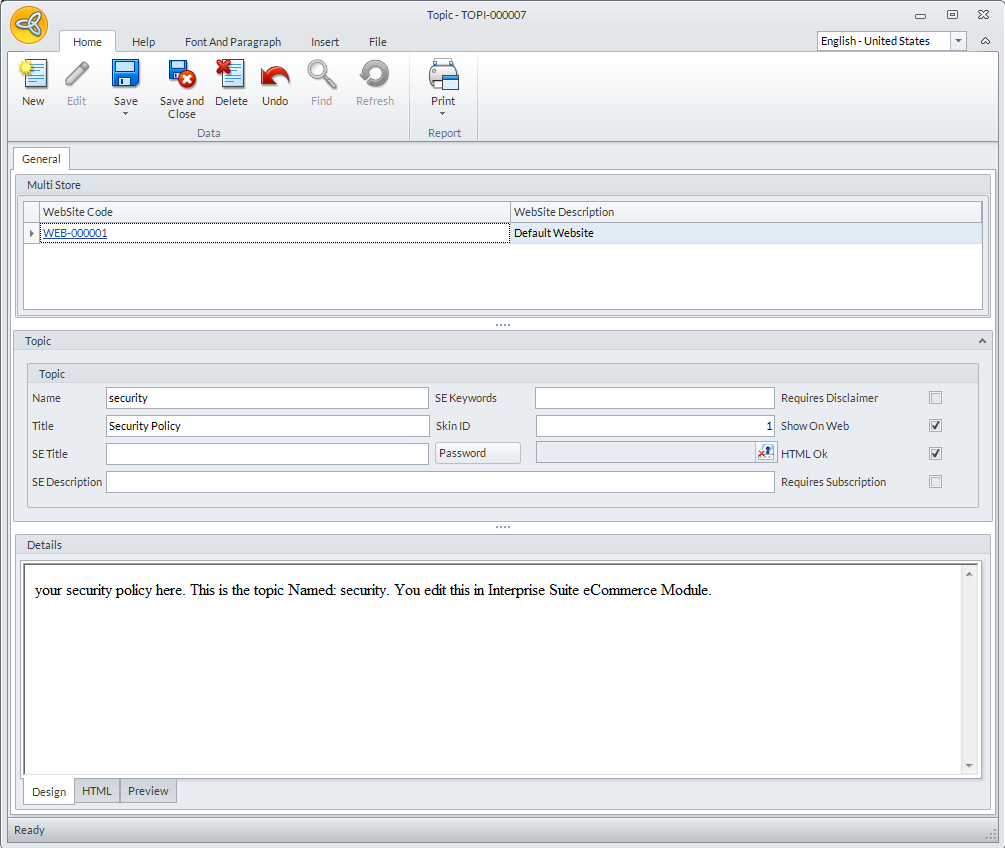Switch to the HTML editor tab
The image size is (1005, 848).
point(97,791)
